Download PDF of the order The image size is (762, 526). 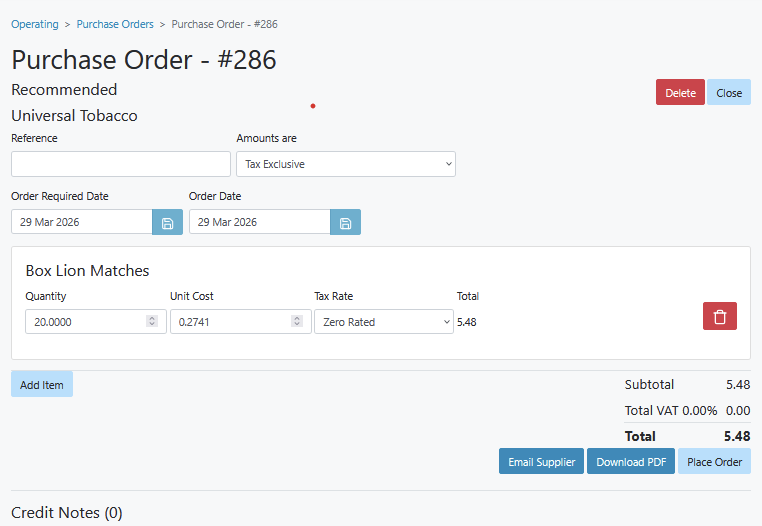coord(631,461)
